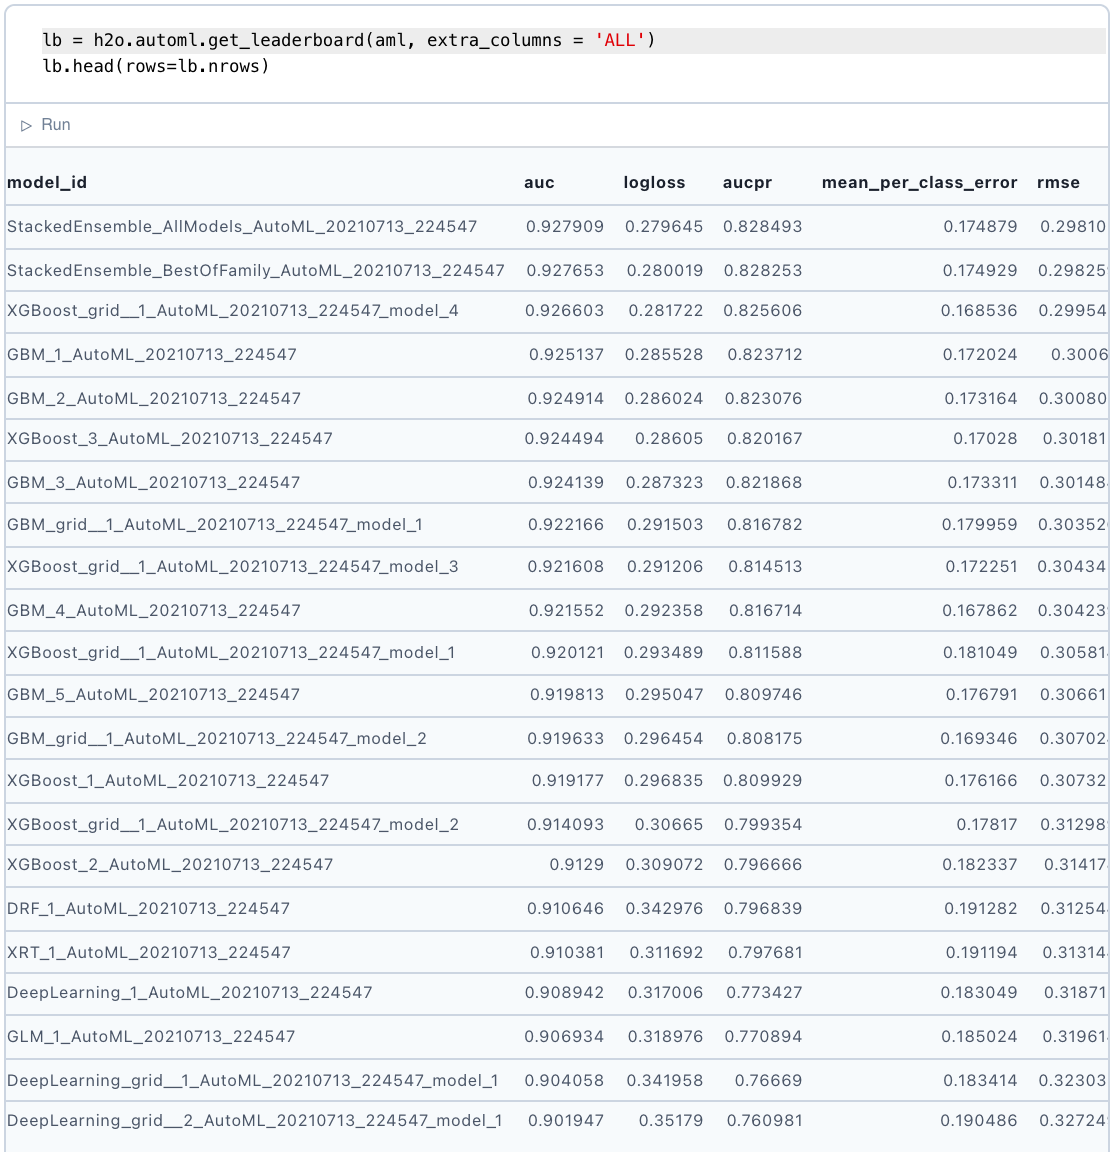
Task: Click the logloss column header
Action: 654,182
